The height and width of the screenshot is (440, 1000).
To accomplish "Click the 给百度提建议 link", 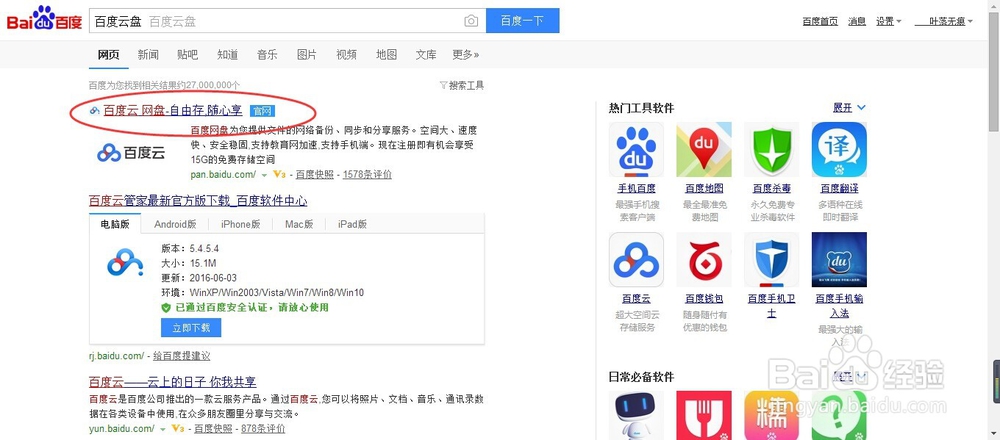I will click(x=182, y=356).
